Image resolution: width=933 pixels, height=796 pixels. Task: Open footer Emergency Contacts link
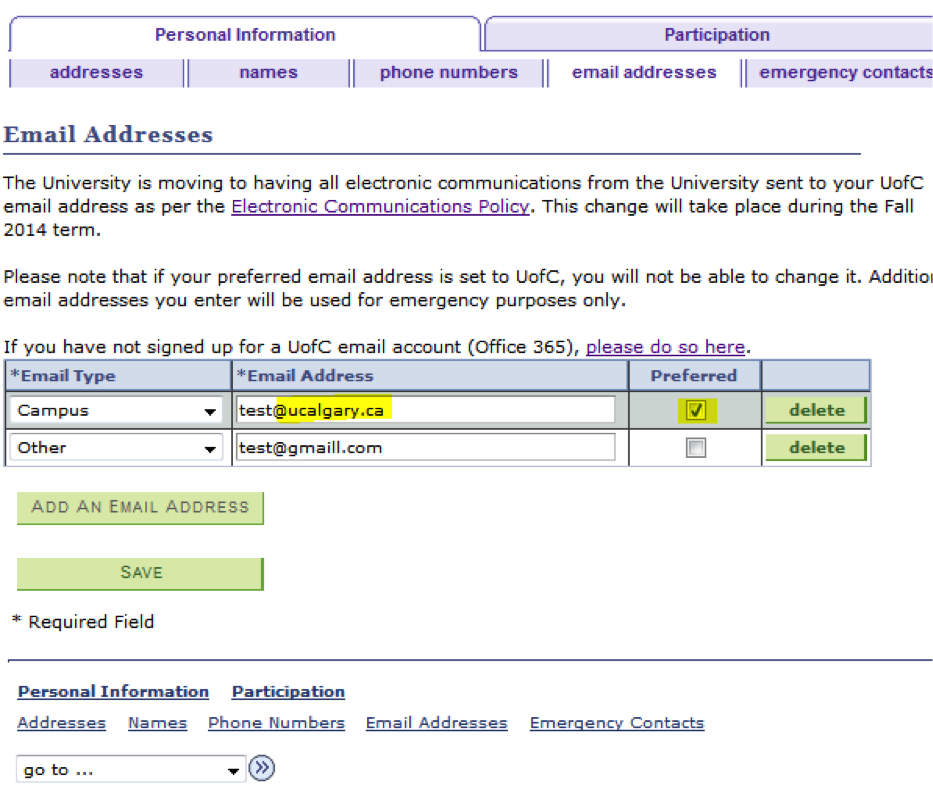(617, 723)
